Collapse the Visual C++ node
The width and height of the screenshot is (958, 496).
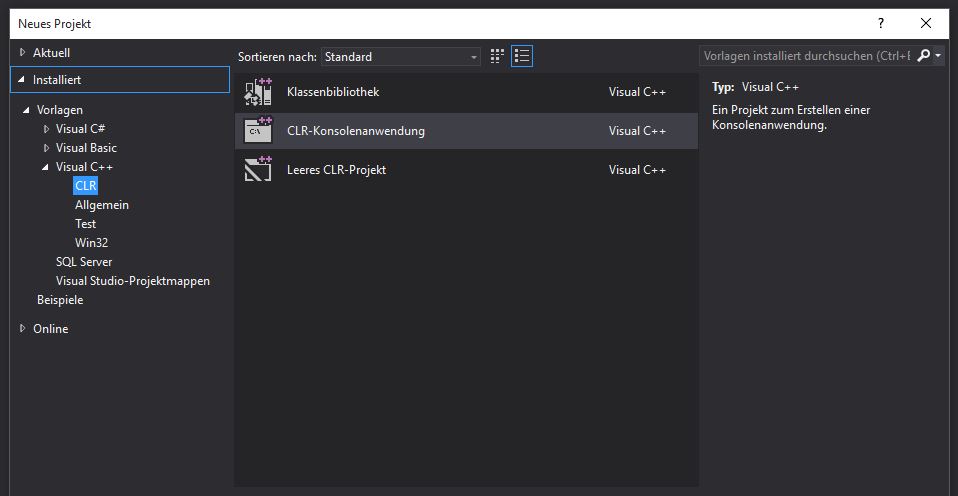[45, 167]
